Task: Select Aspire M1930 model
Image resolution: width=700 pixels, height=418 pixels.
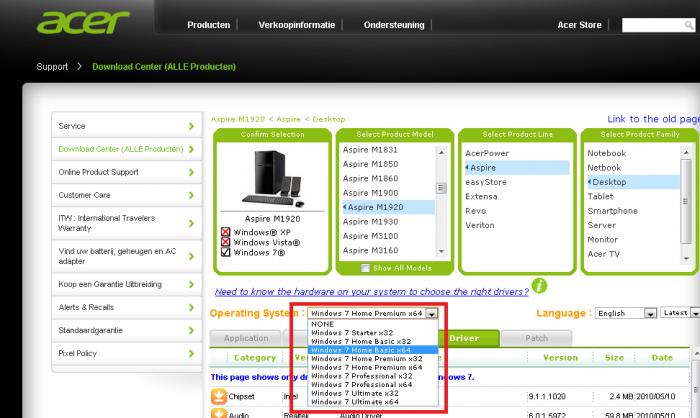Action: (x=371, y=222)
